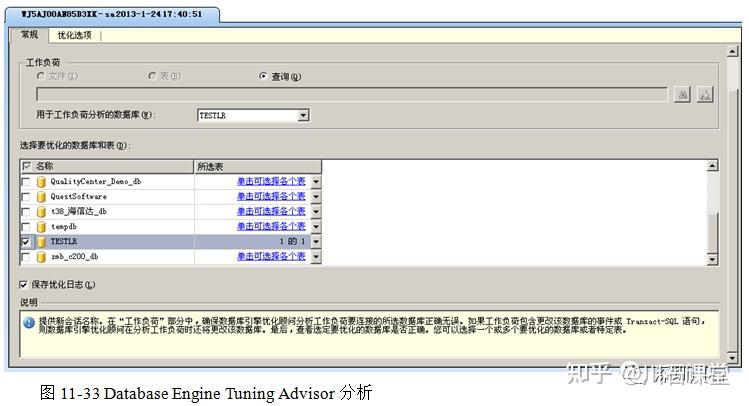Viewport: 749px width, 406px height.
Task: Click main panel scrollbar down arrow
Action: tap(733, 357)
